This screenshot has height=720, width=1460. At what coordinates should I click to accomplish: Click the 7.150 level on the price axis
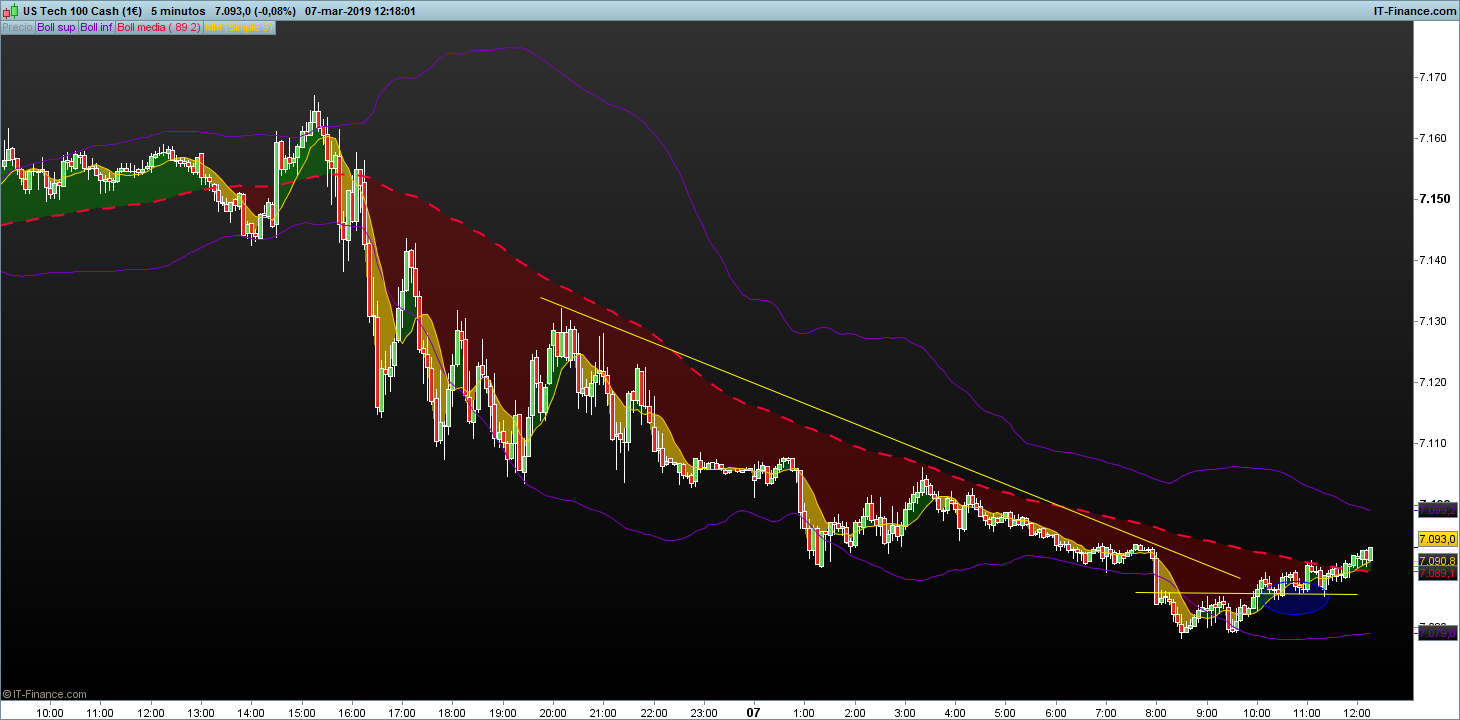(x=1434, y=199)
